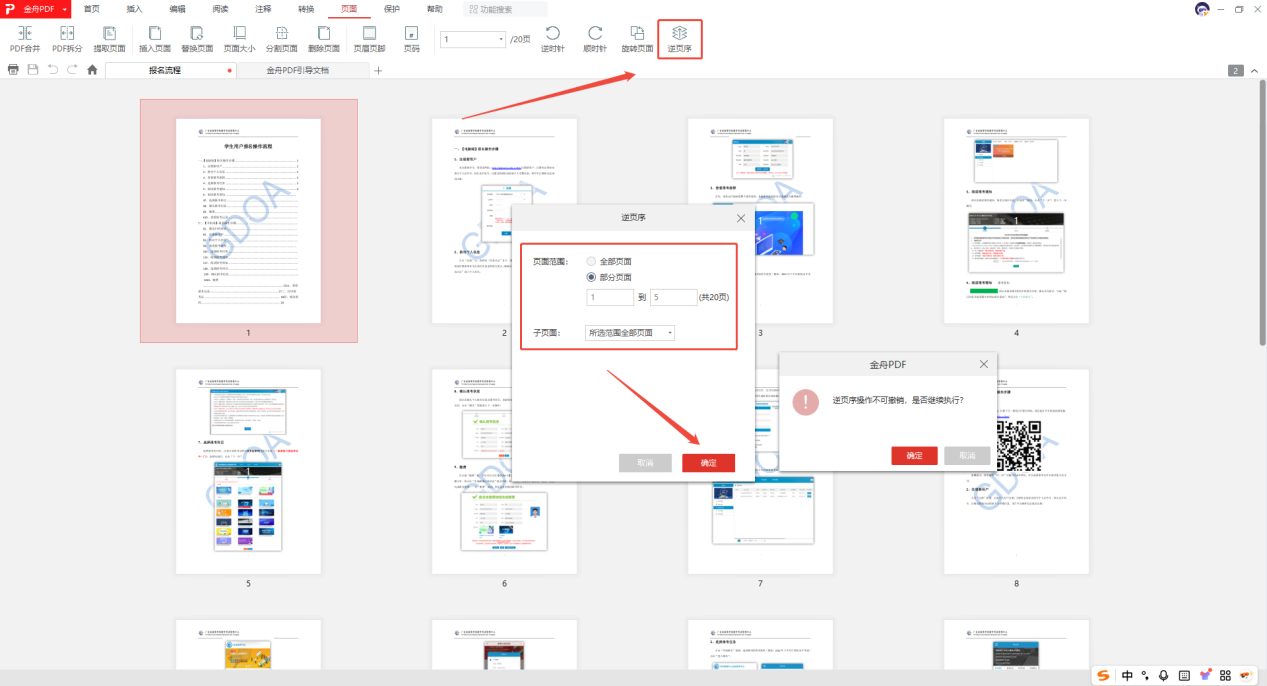Rotate clockwise with 顺时针
Screen dimensions: 1267x686
(595, 39)
